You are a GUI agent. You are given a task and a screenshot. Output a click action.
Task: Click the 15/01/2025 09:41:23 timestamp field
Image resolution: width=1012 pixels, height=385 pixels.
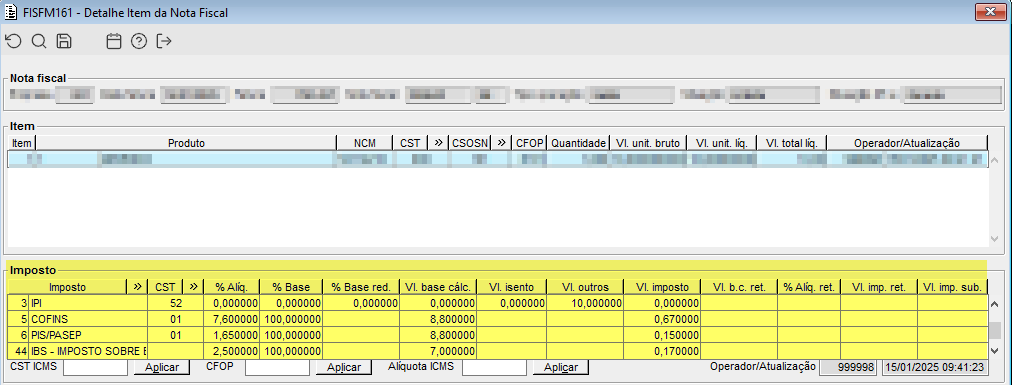pyautogui.click(x=935, y=367)
